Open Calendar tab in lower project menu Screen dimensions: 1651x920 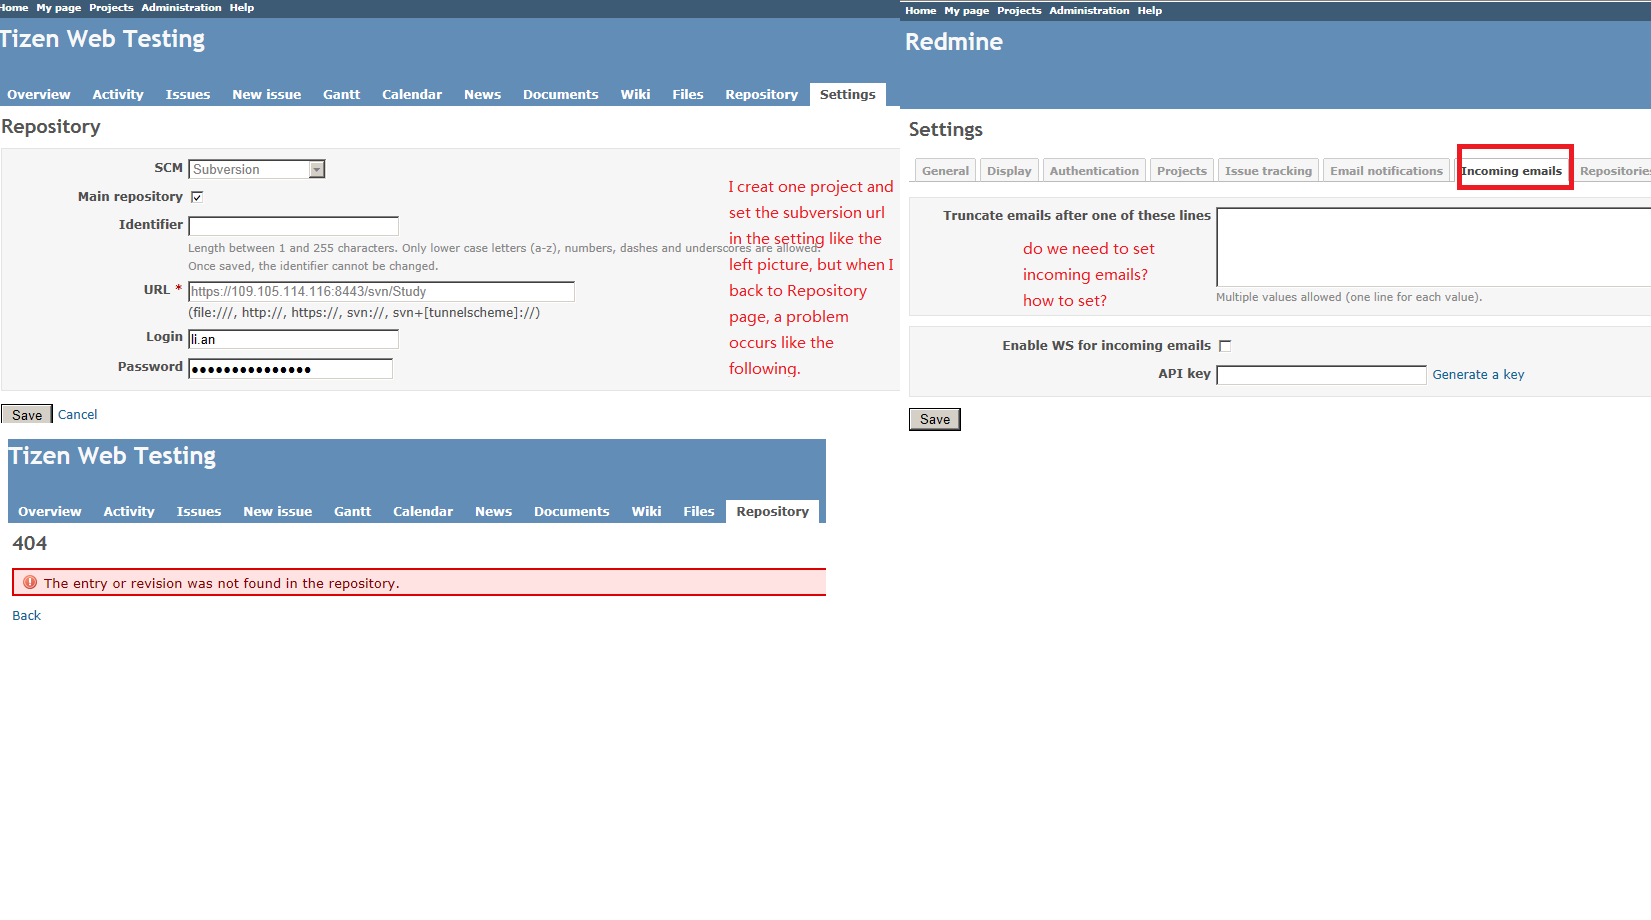tap(422, 511)
